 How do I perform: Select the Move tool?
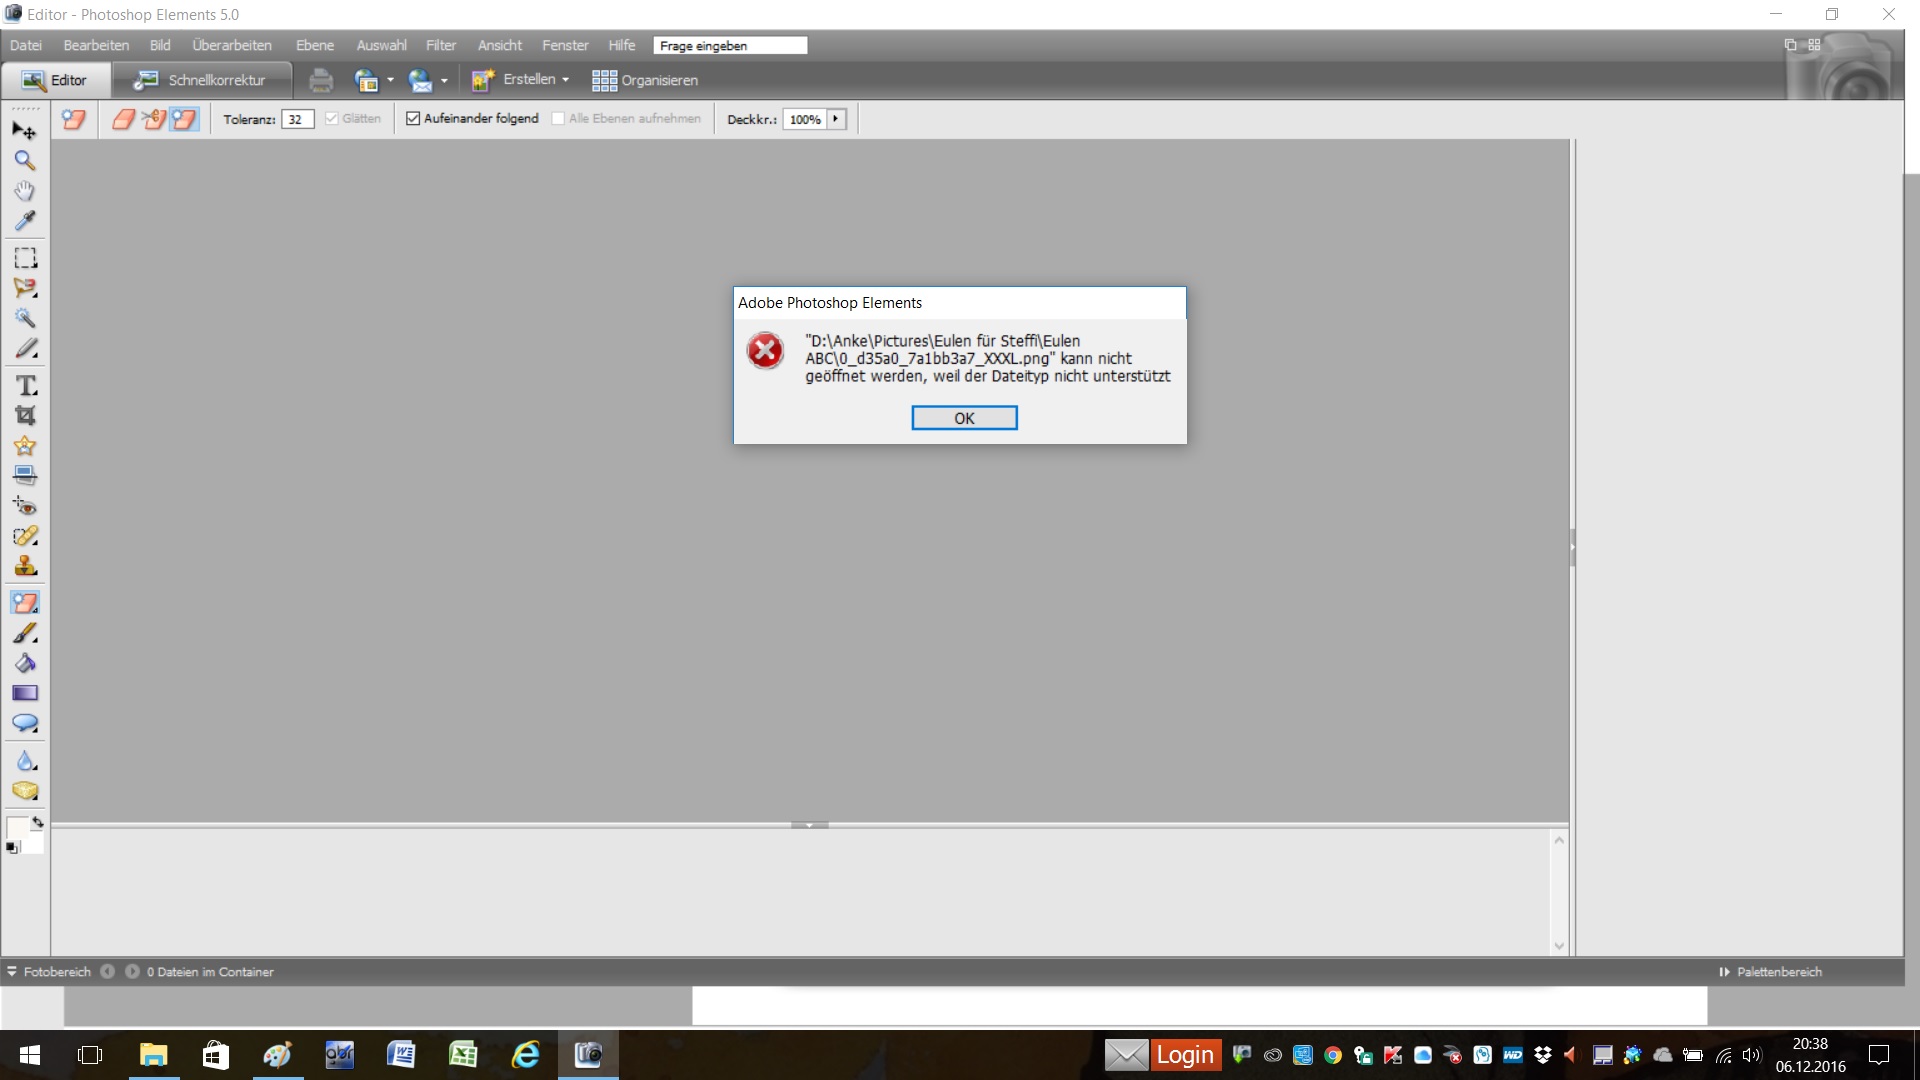tap(25, 131)
